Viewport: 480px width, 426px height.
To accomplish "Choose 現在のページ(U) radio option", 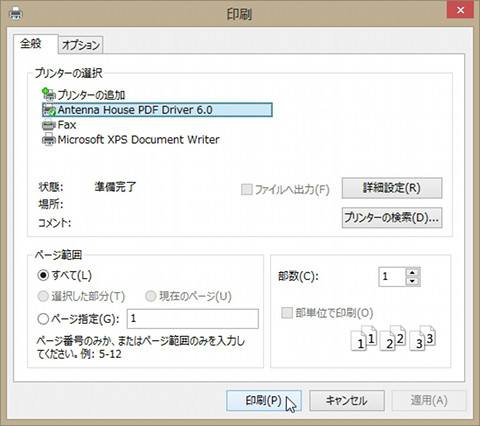I will click(151, 296).
